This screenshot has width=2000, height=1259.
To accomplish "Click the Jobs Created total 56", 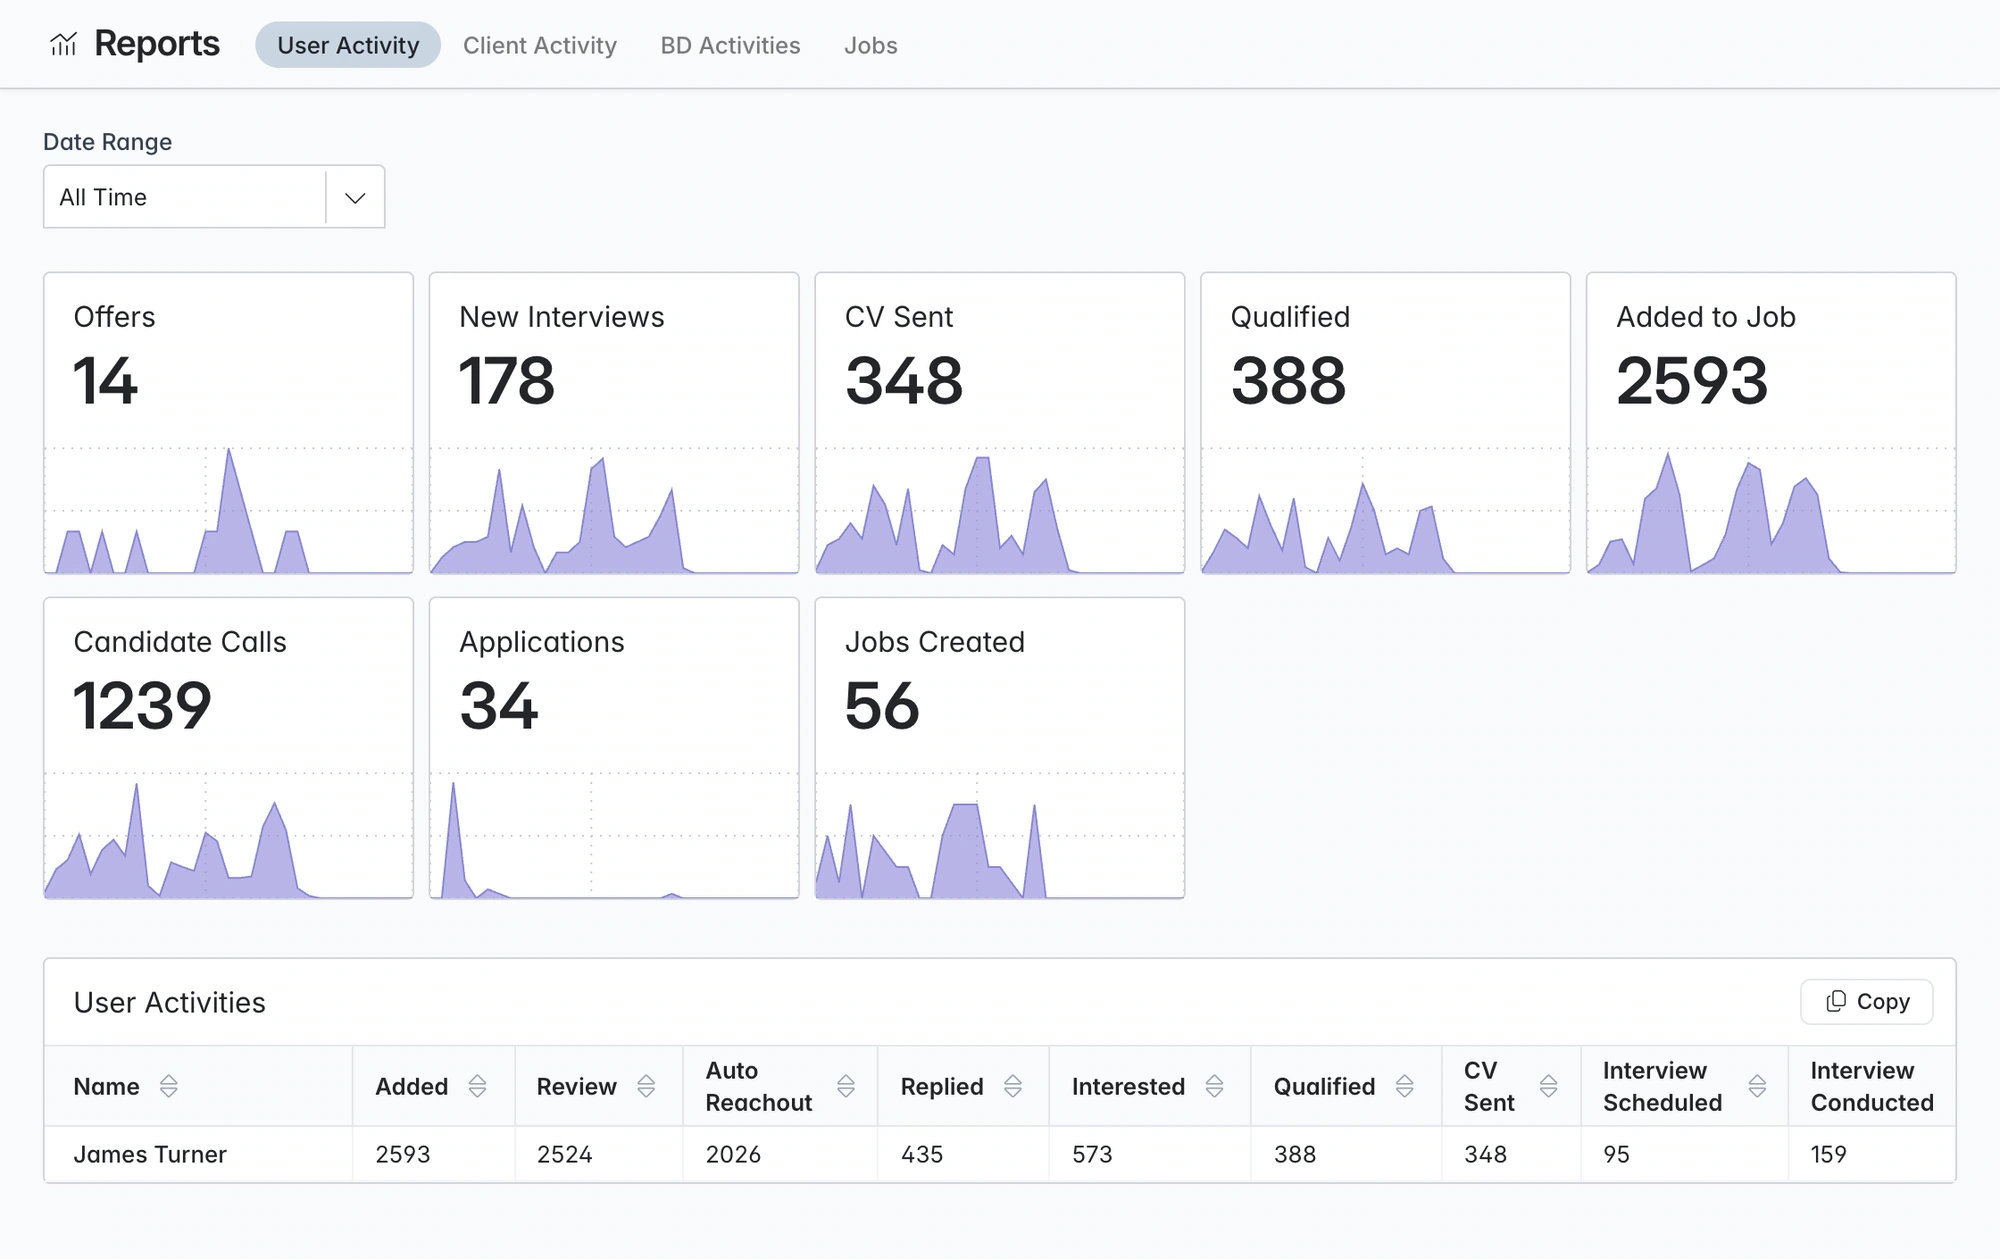I will pos(881,705).
